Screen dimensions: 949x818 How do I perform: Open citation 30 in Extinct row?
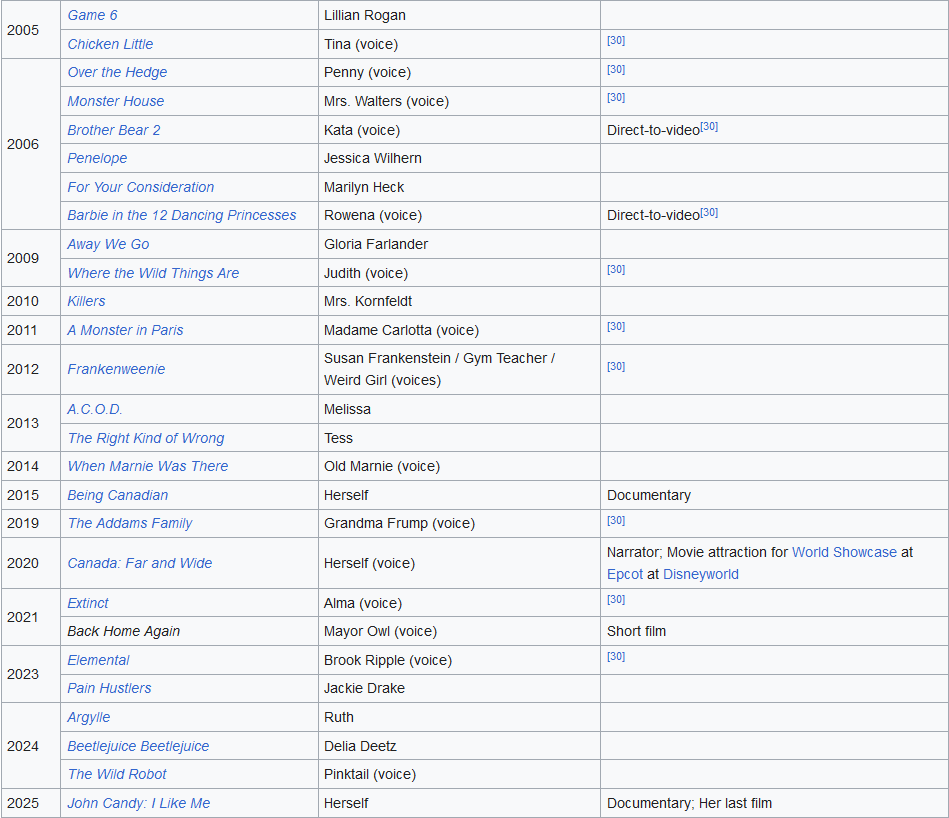pyautogui.click(x=616, y=600)
